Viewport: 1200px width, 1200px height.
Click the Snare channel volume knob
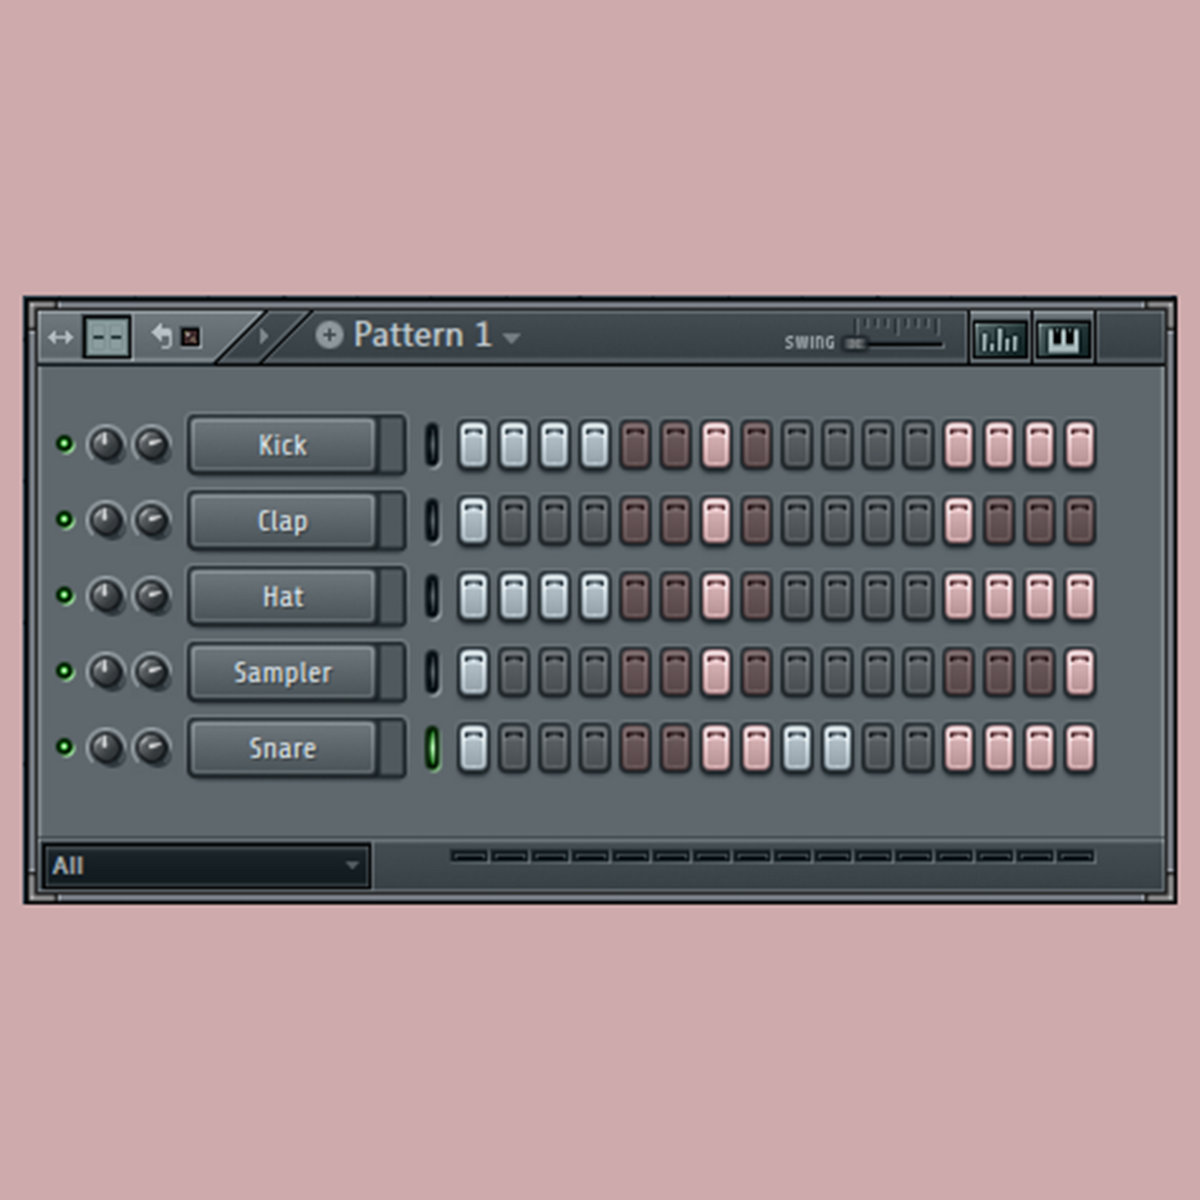pyautogui.click(x=152, y=747)
